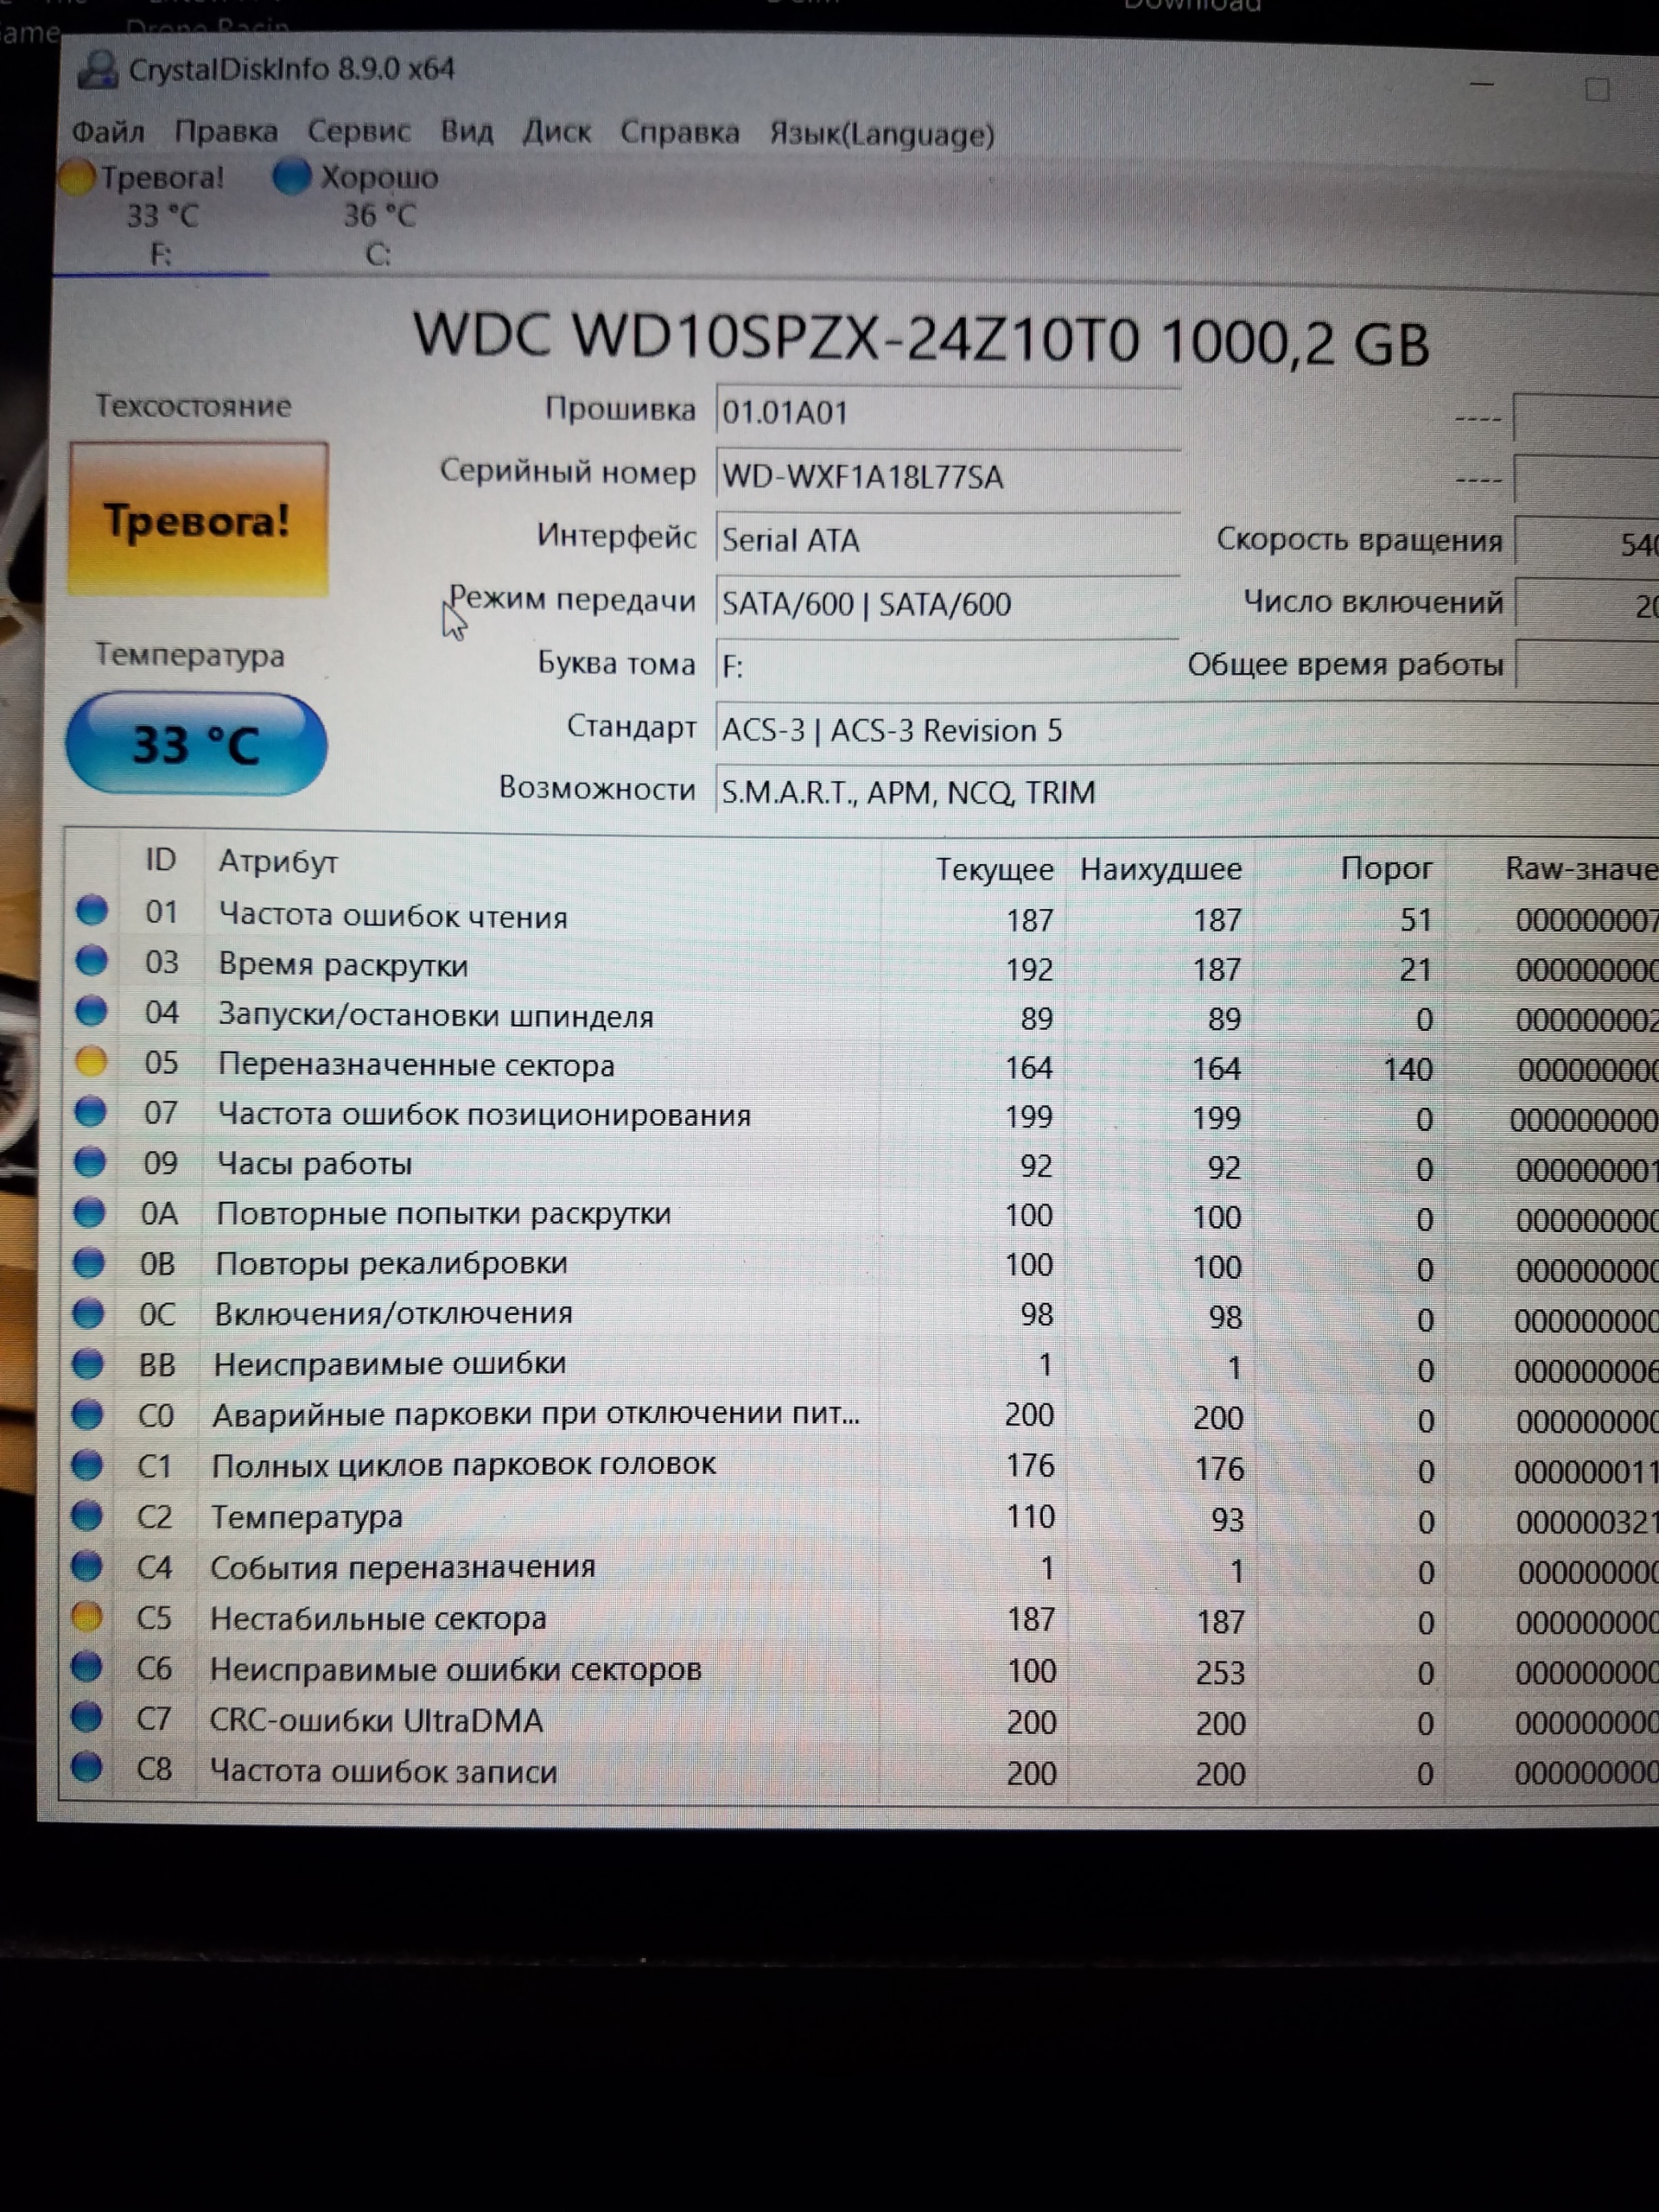Click threshold value 51 in row 01
The image size is (1659, 2212).
(1416, 920)
